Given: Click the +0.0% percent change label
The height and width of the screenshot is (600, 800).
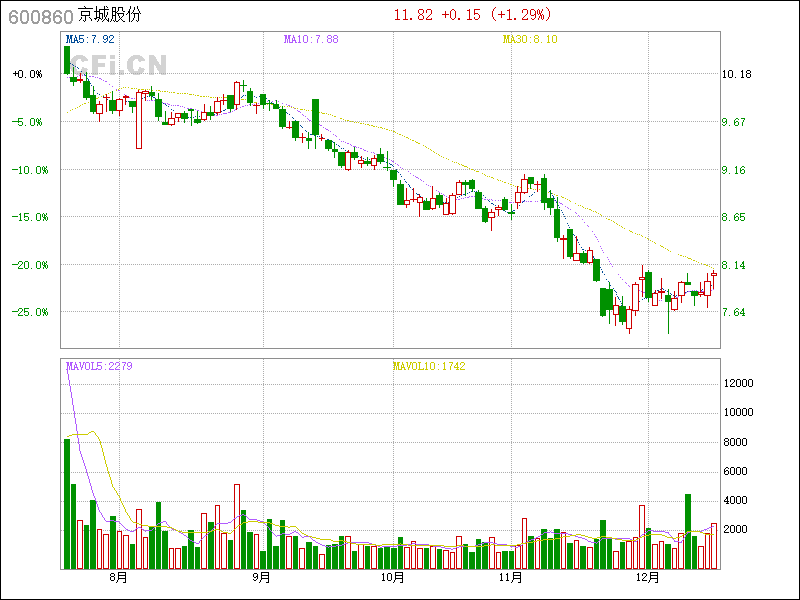Looking at the screenshot, I should pyautogui.click(x=27, y=74).
